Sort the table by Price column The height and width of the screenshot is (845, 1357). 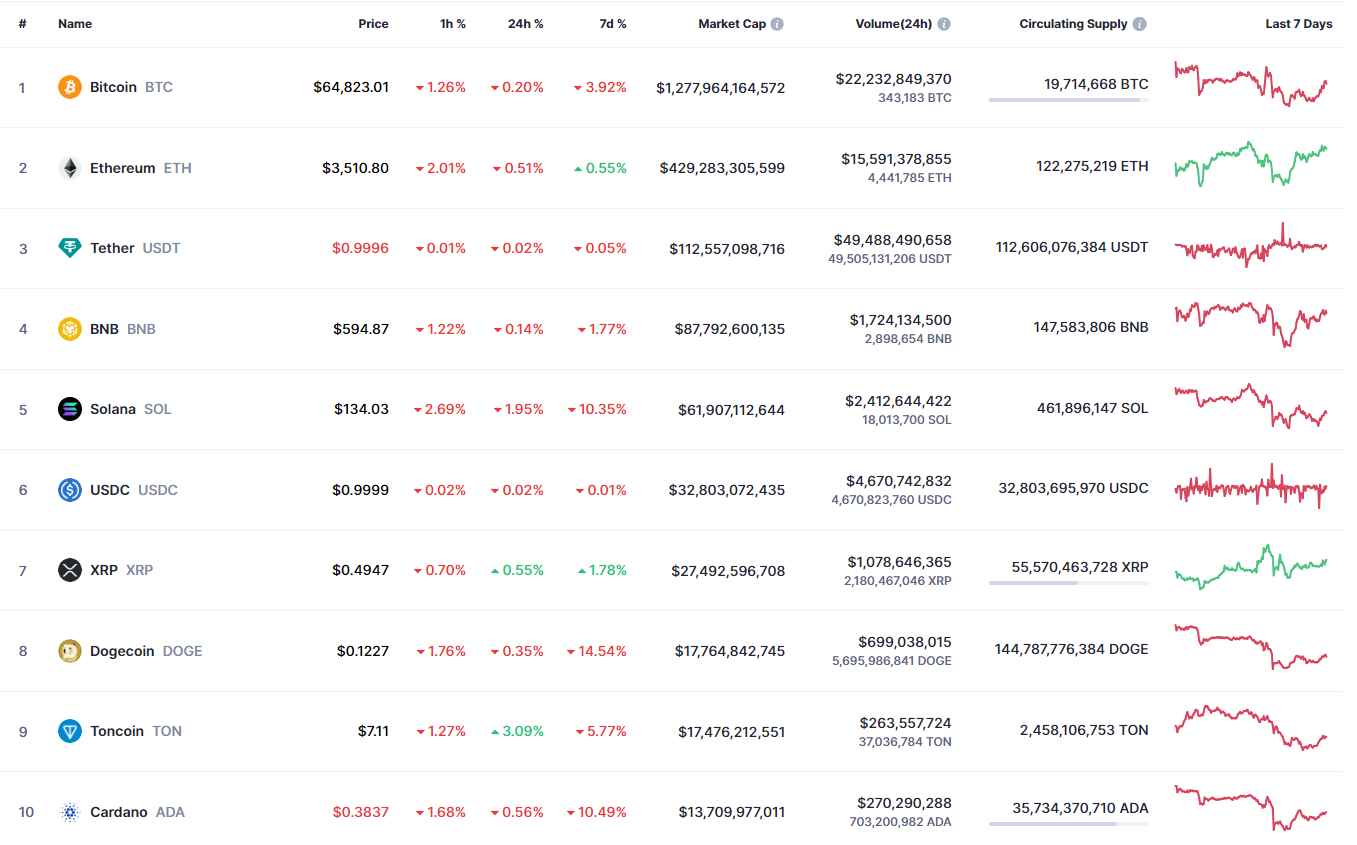[x=373, y=24]
